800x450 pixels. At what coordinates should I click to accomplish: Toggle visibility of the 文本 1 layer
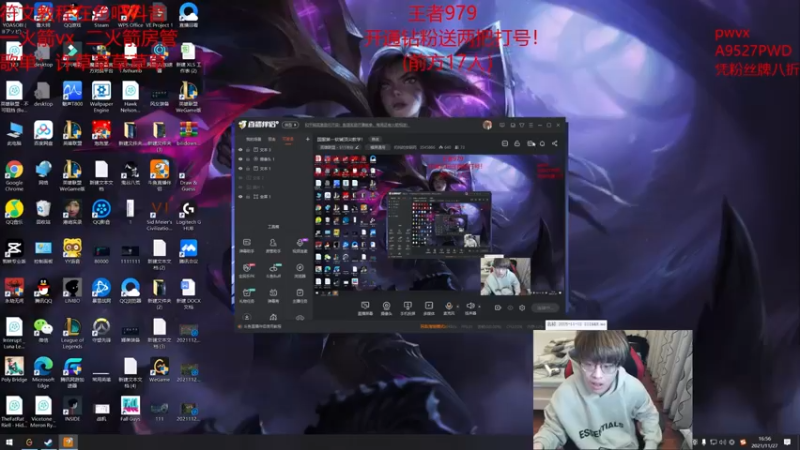pyautogui.click(x=240, y=168)
